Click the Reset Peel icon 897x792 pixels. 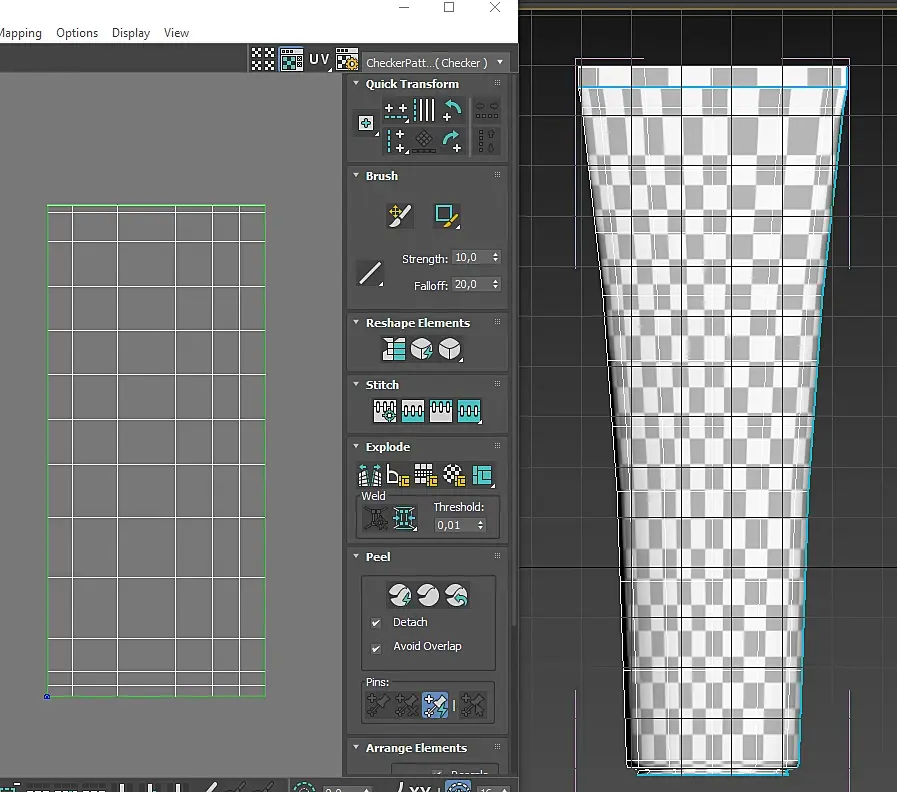tap(457, 595)
